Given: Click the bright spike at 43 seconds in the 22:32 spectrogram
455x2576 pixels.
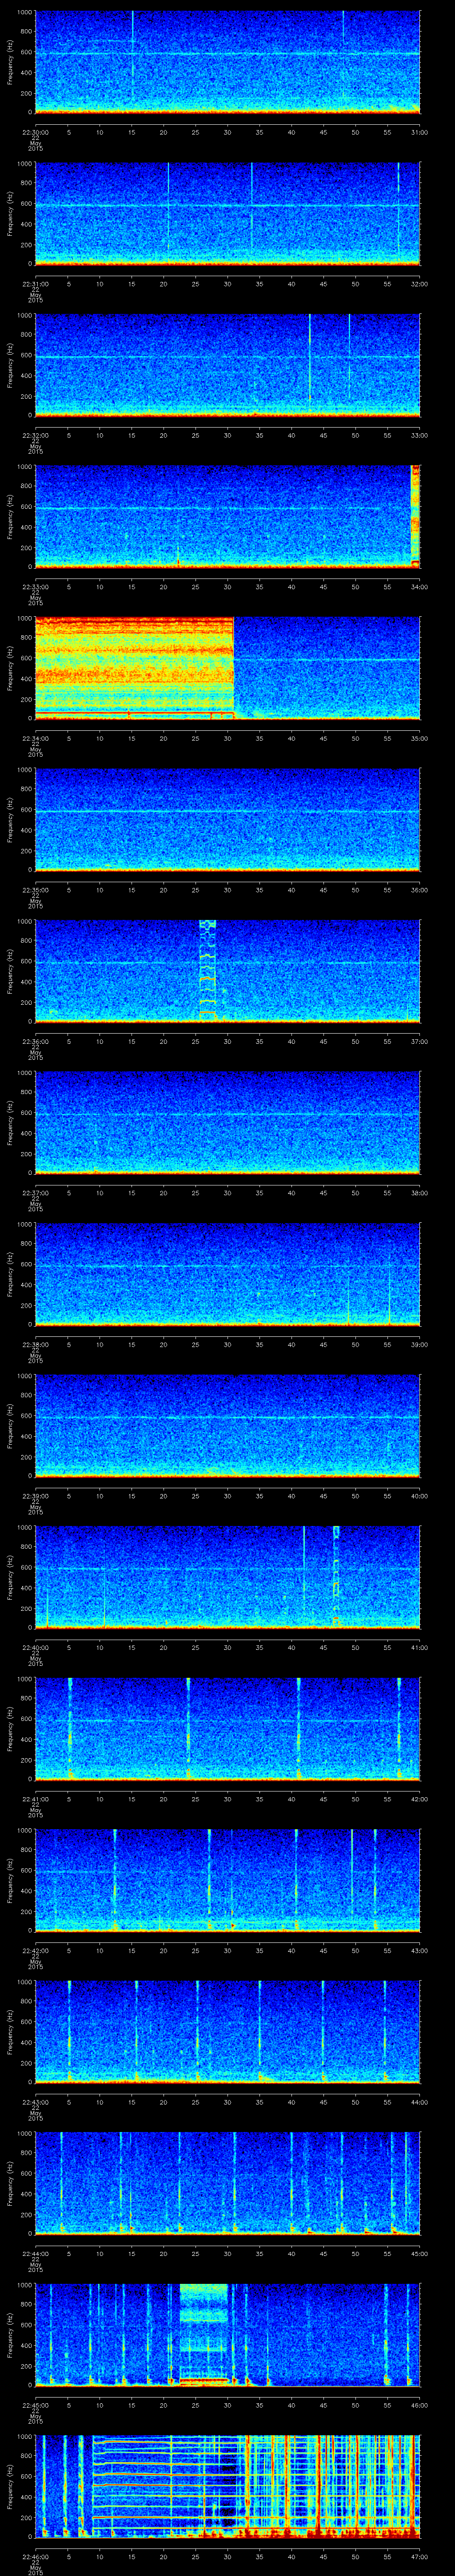Looking at the screenshot, I should click(x=310, y=360).
